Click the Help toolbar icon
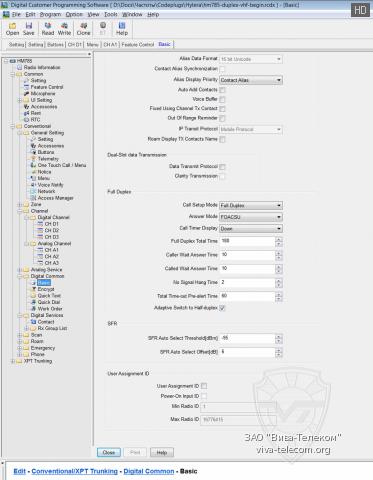Image resolution: width=373 pixels, height=480 pixels. [x=122, y=29]
